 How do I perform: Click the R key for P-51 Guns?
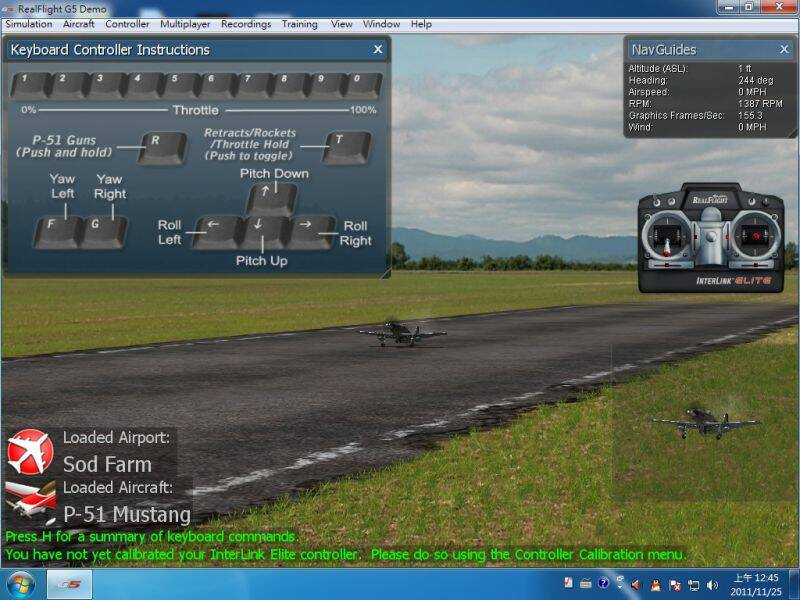coord(162,148)
